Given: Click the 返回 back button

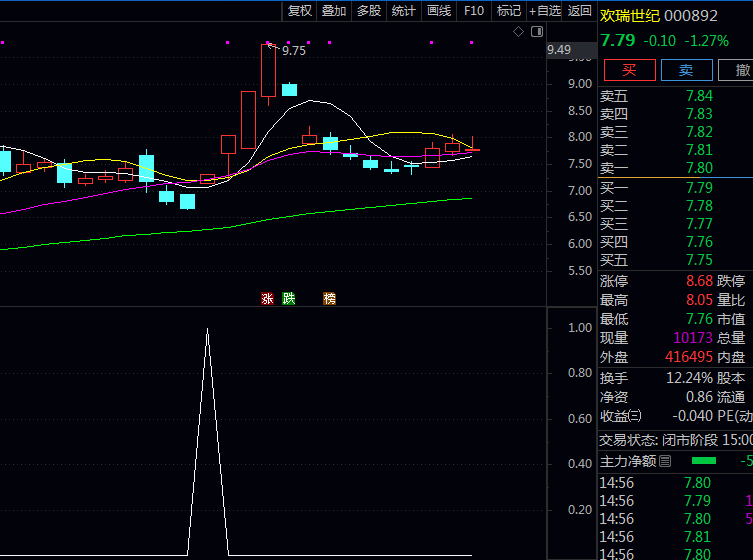Looking at the screenshot, I should click(x=580, y=11).
